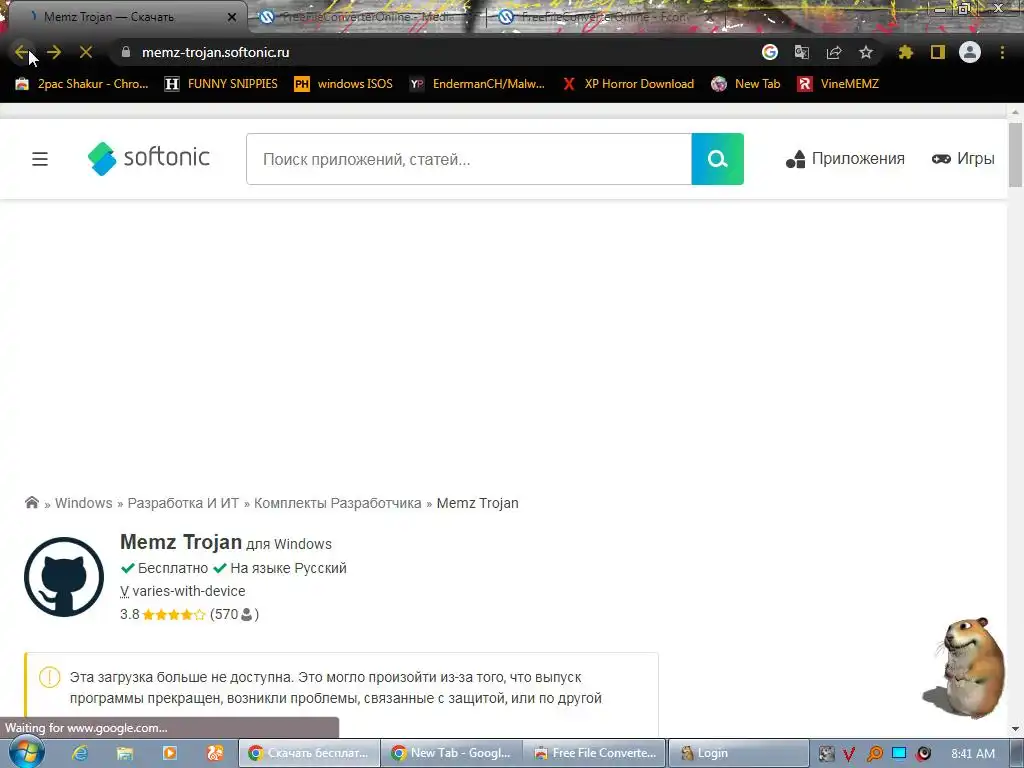Open the Приложения section

coord(845,159)
